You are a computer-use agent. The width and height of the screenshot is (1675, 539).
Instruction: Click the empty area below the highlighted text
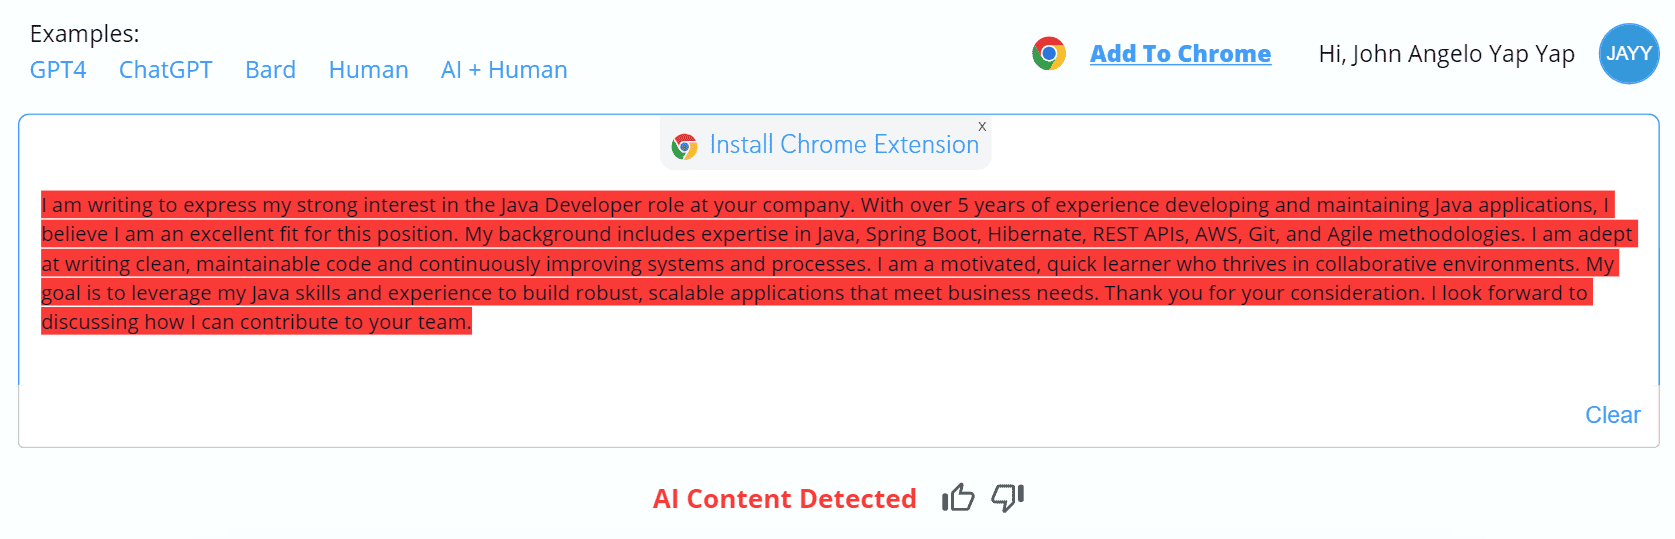pyautogui.click(x=838, y=360)
